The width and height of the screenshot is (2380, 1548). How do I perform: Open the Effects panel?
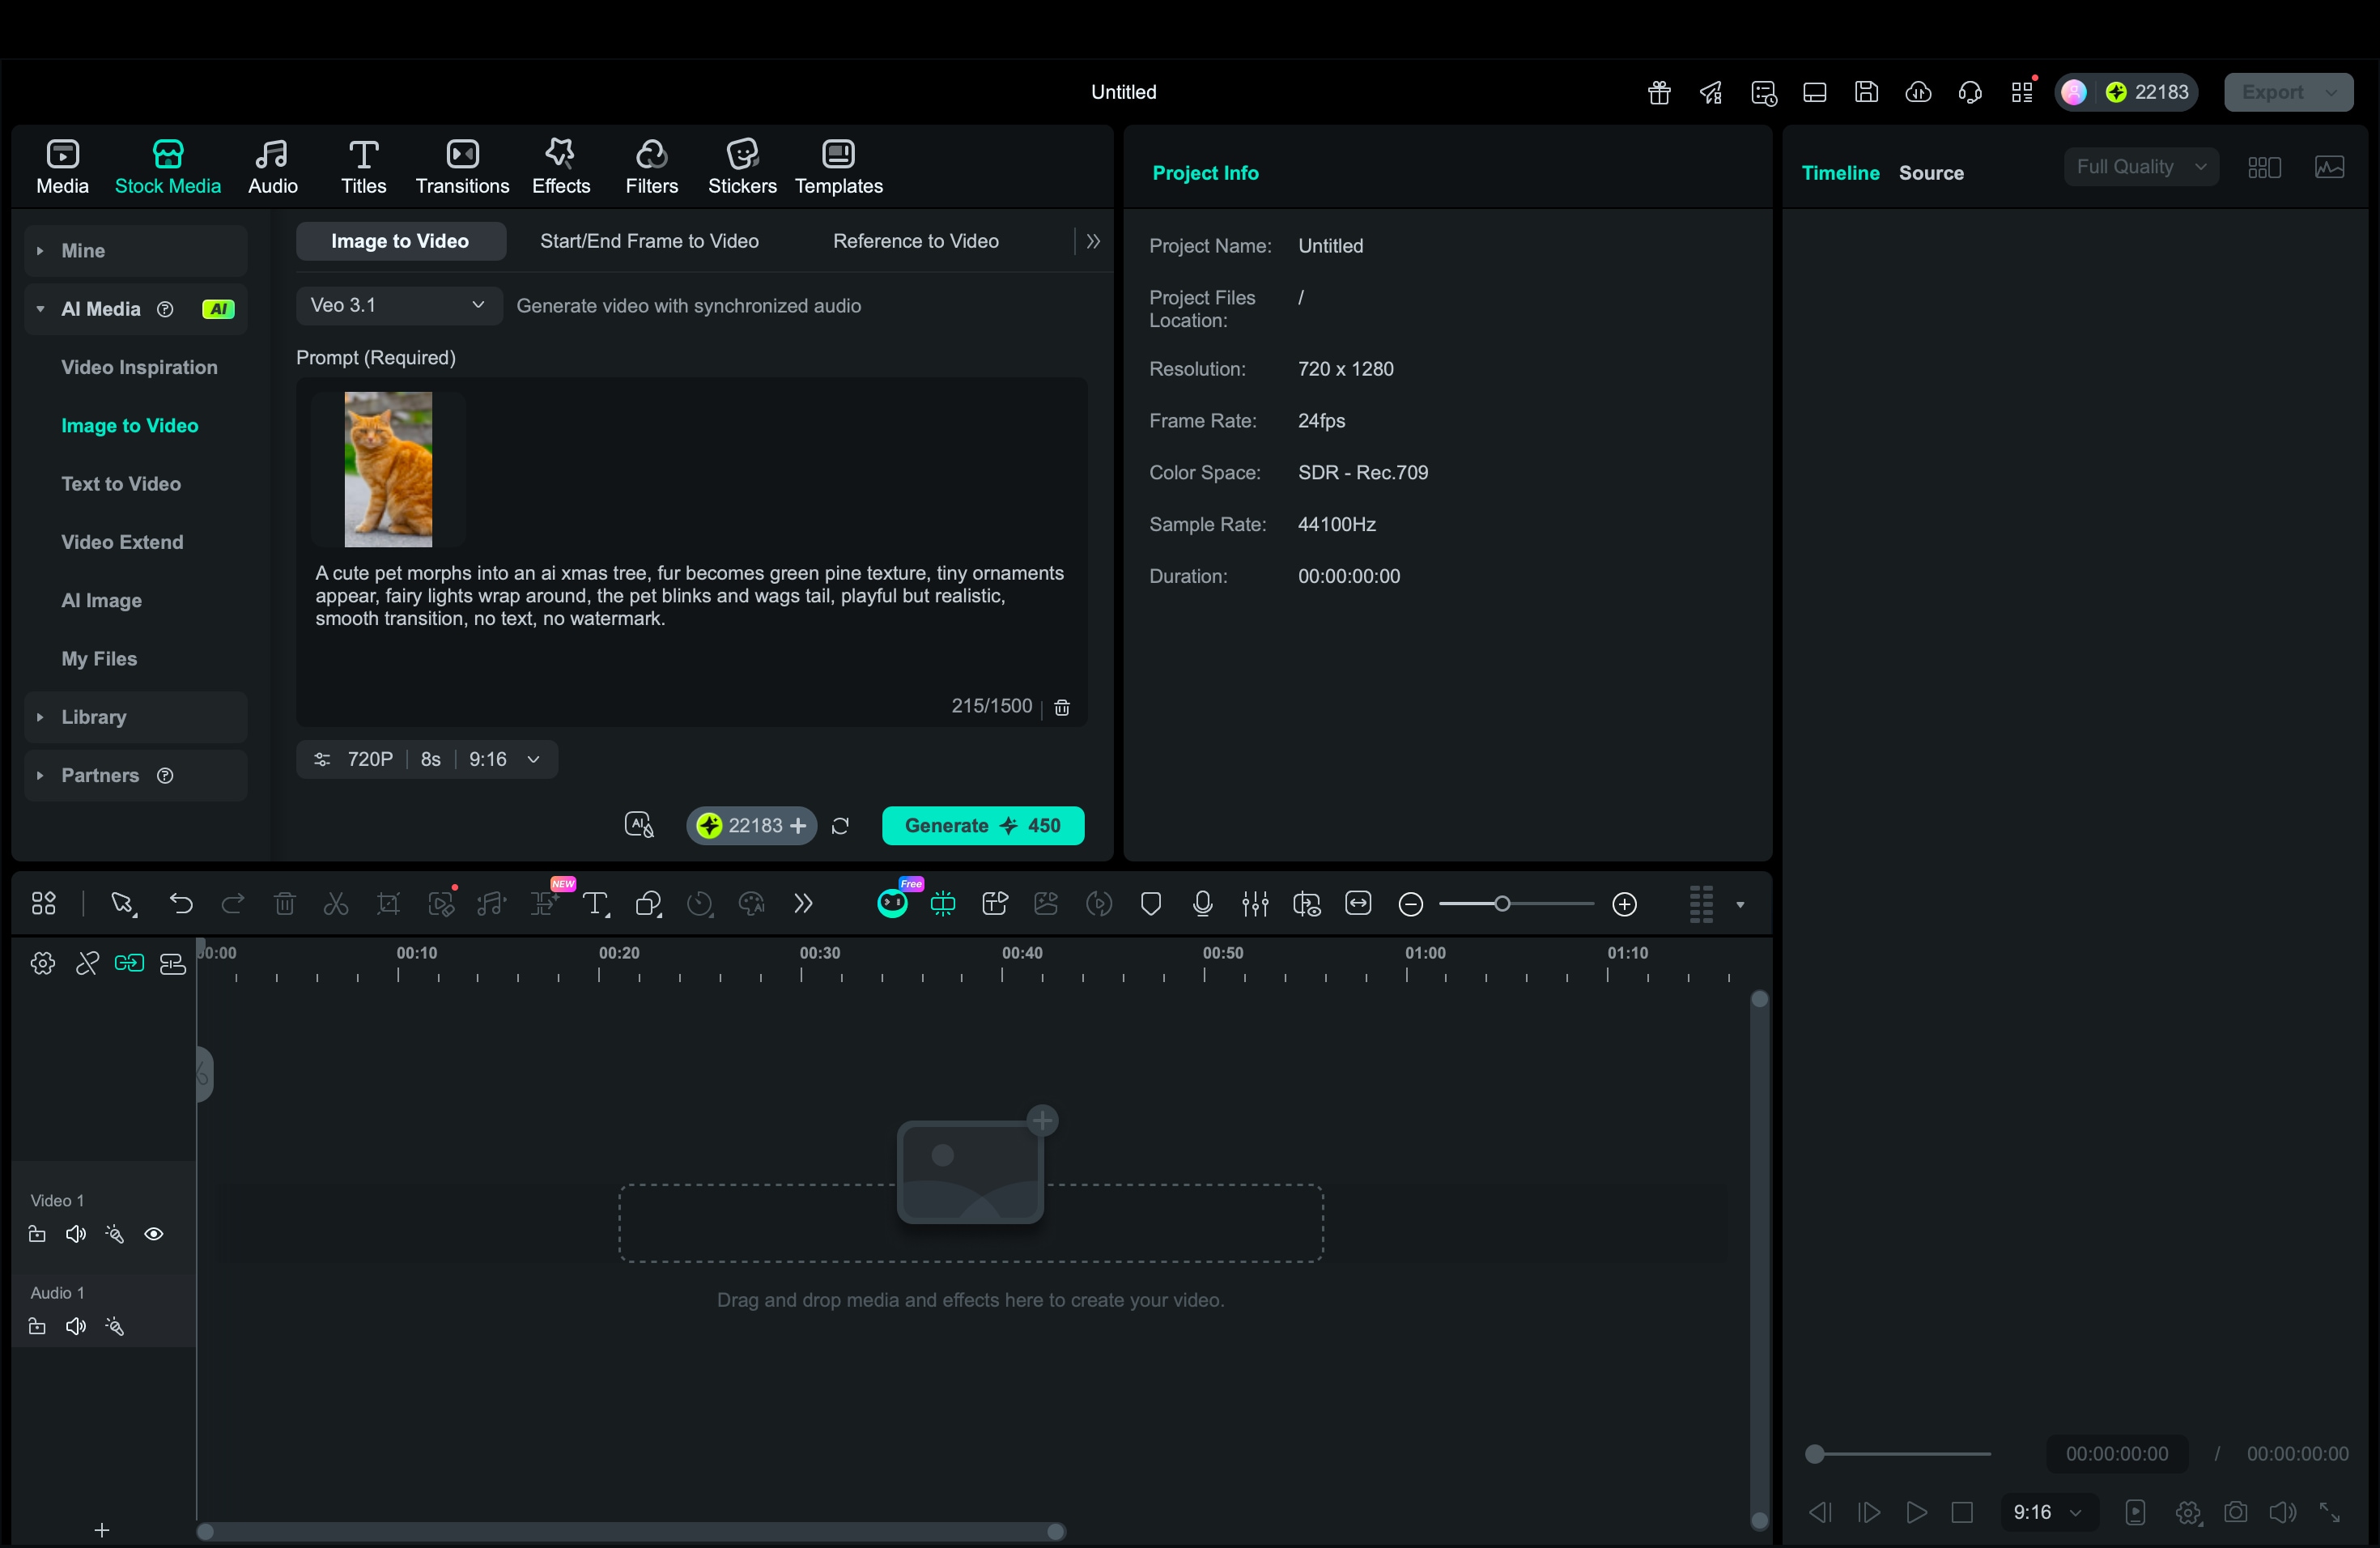tap(560, 167)
